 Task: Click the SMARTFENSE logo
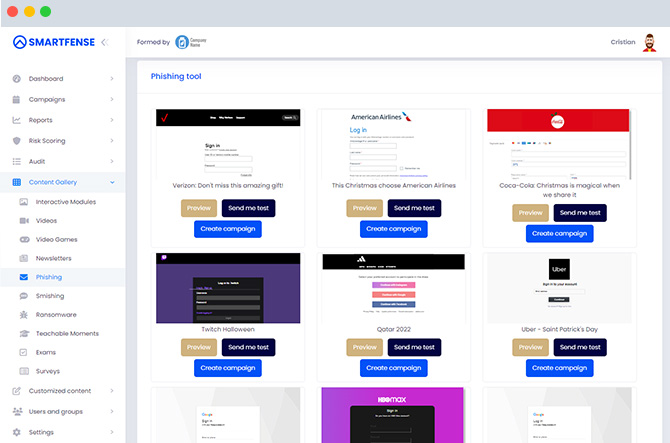tap(54, 42)
